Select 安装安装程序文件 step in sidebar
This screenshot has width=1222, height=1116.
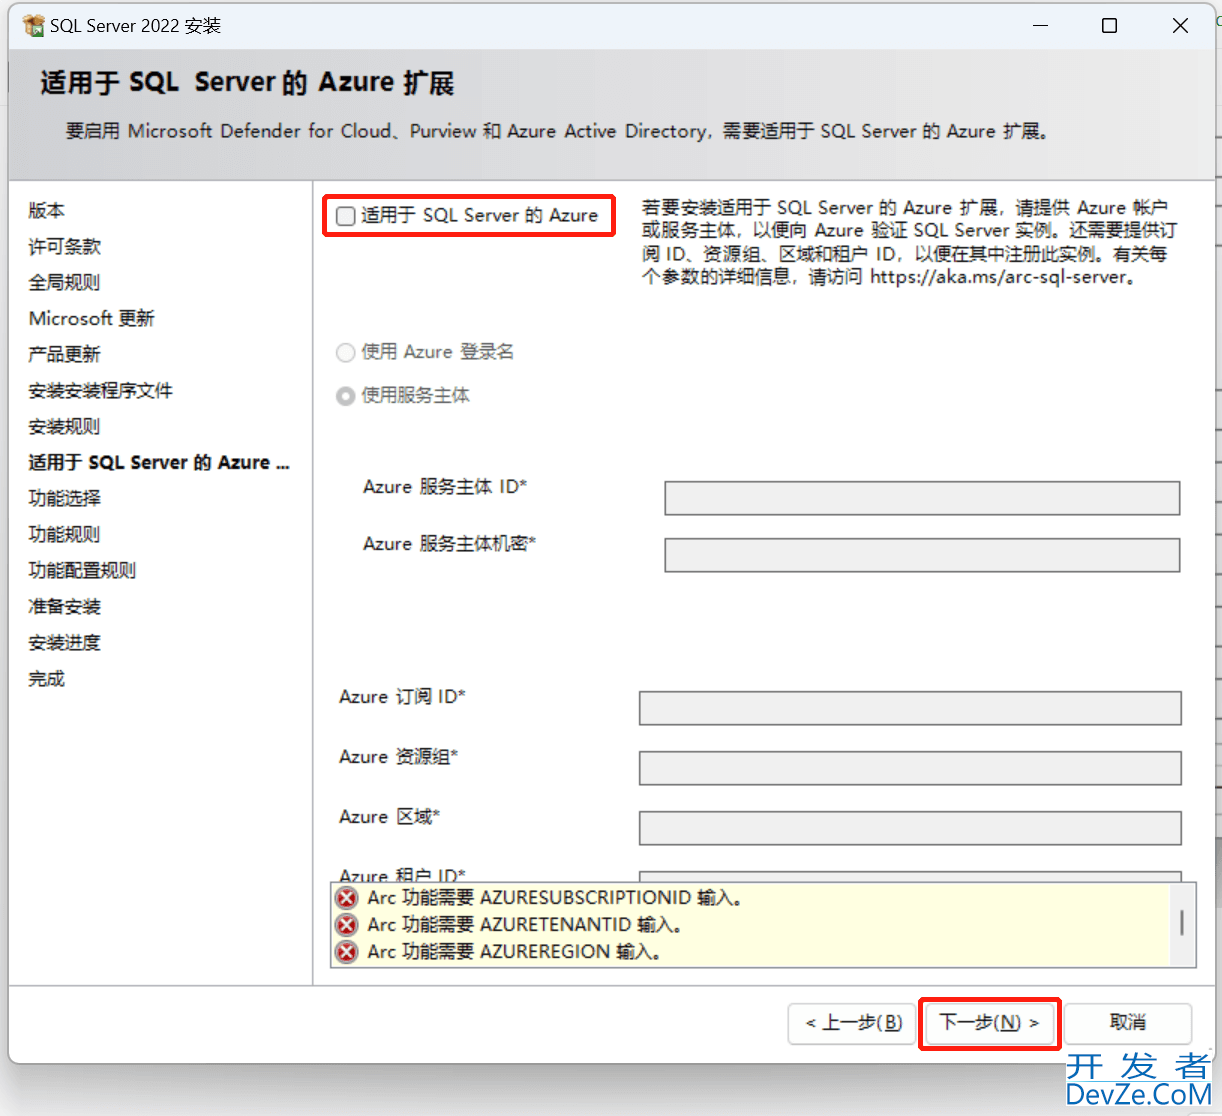tap(101, 390)
